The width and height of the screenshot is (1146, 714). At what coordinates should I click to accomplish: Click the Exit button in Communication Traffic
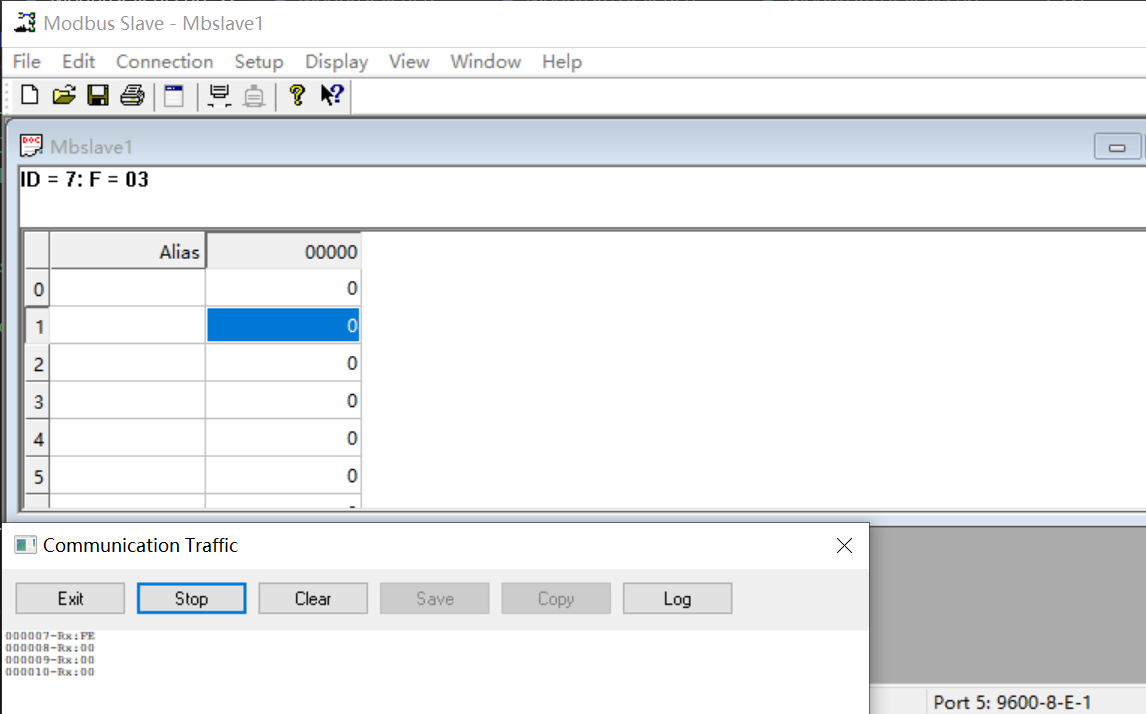(70, 599)
